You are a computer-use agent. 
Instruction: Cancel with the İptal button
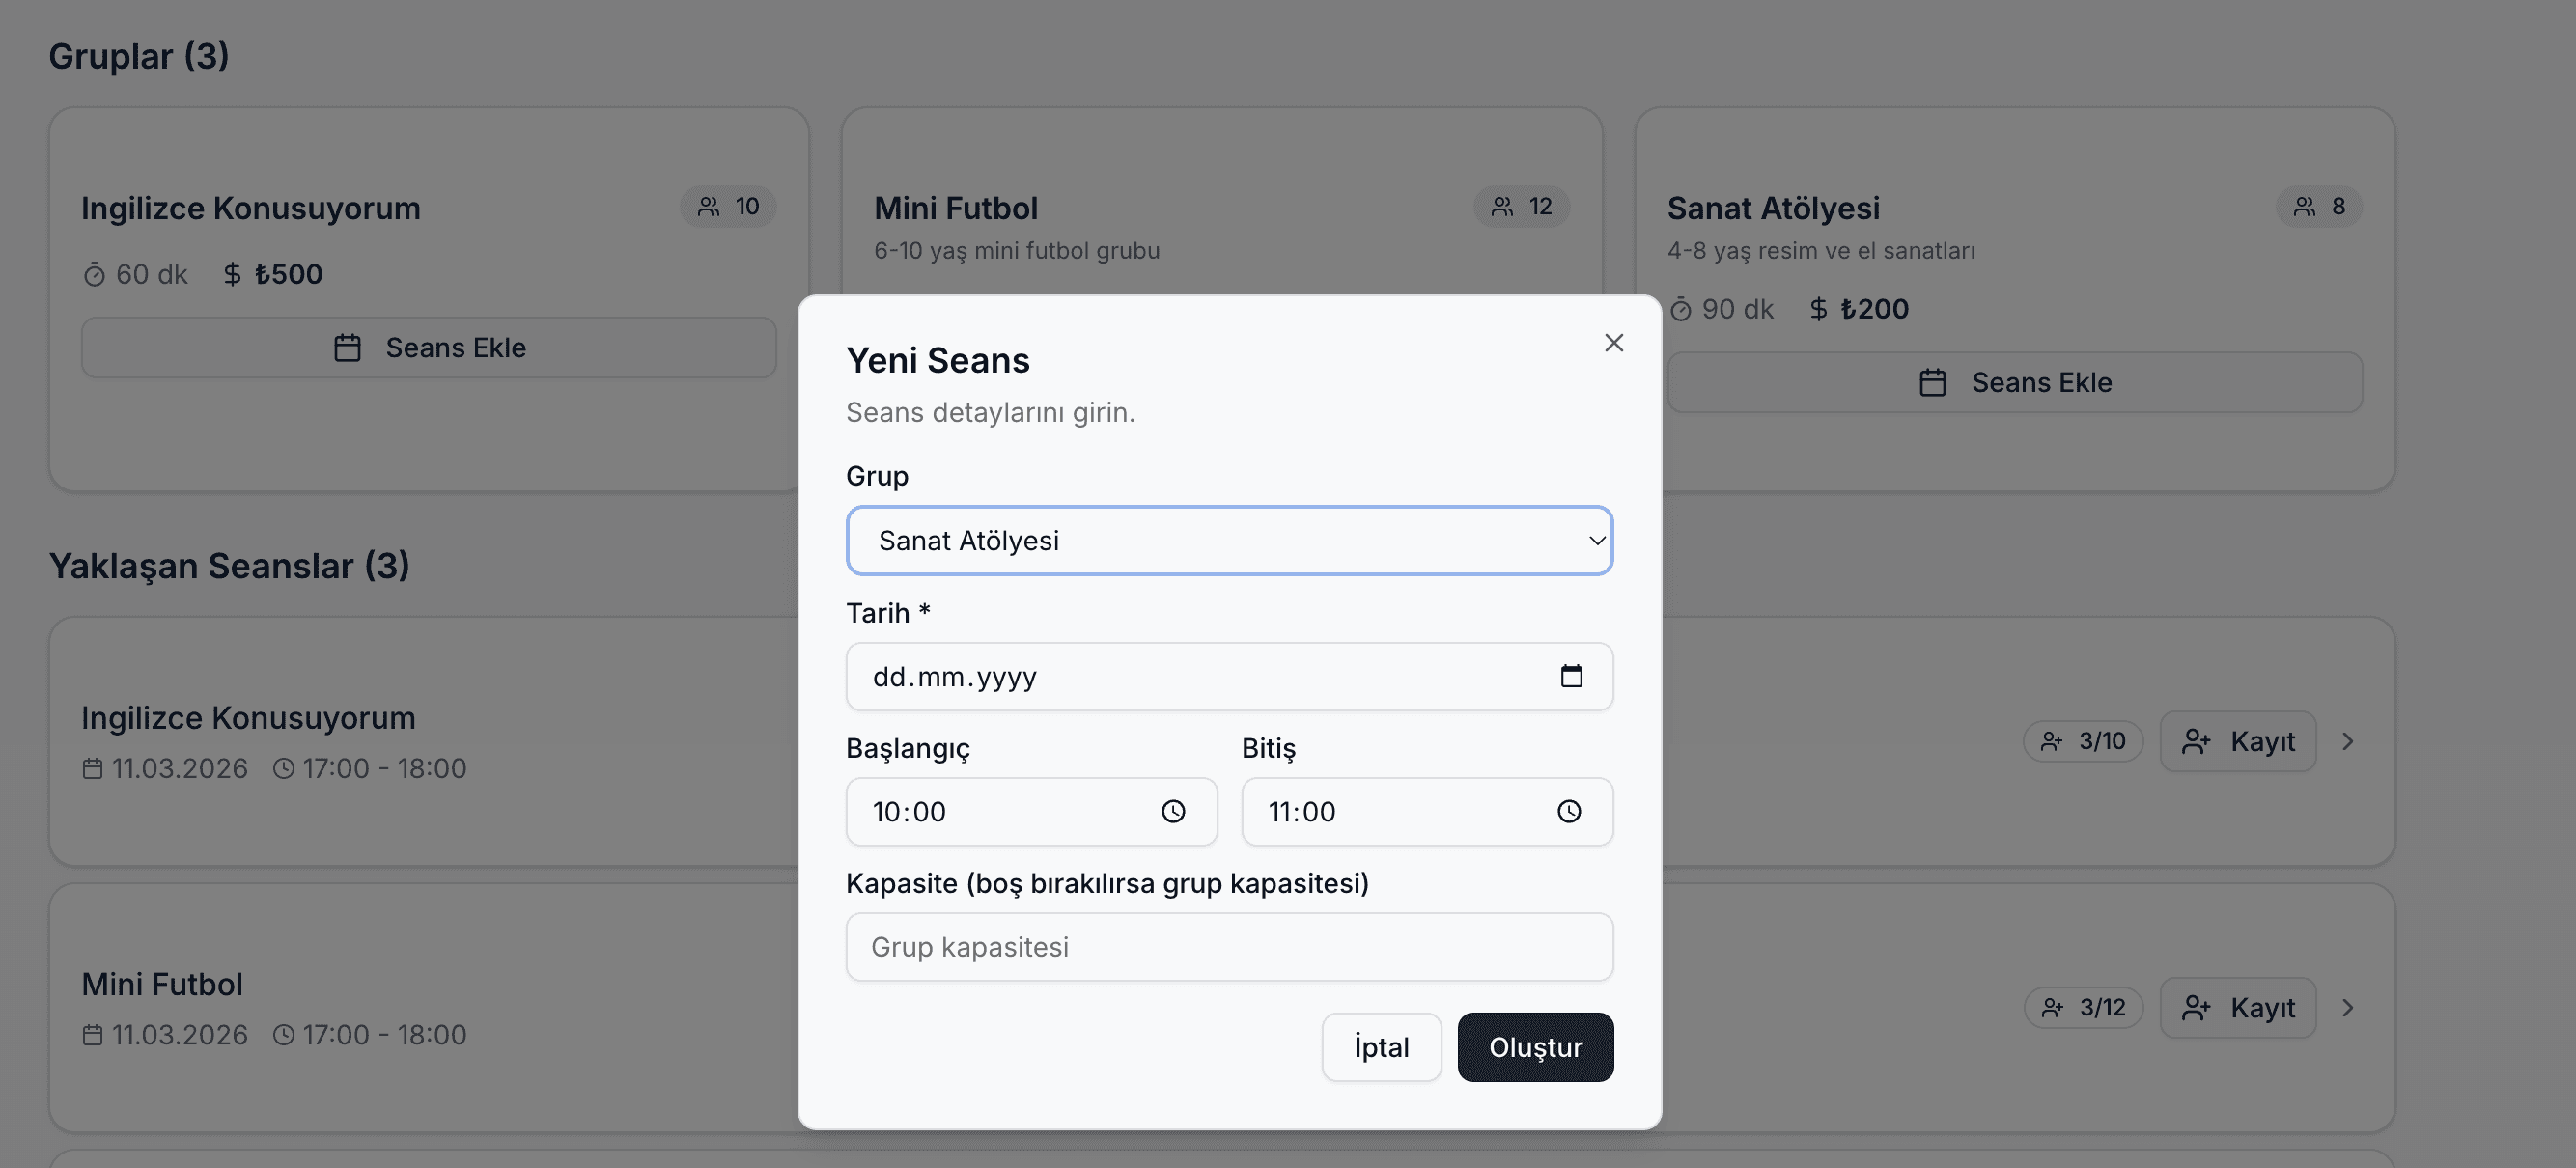click(x=1381, y=1047)
